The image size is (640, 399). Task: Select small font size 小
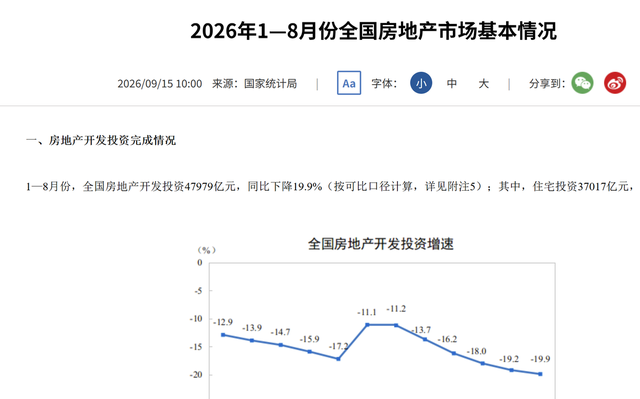(421, 83)
